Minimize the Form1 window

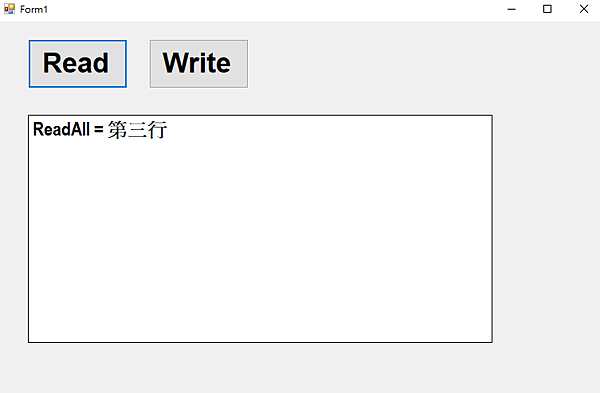[512, 9]
